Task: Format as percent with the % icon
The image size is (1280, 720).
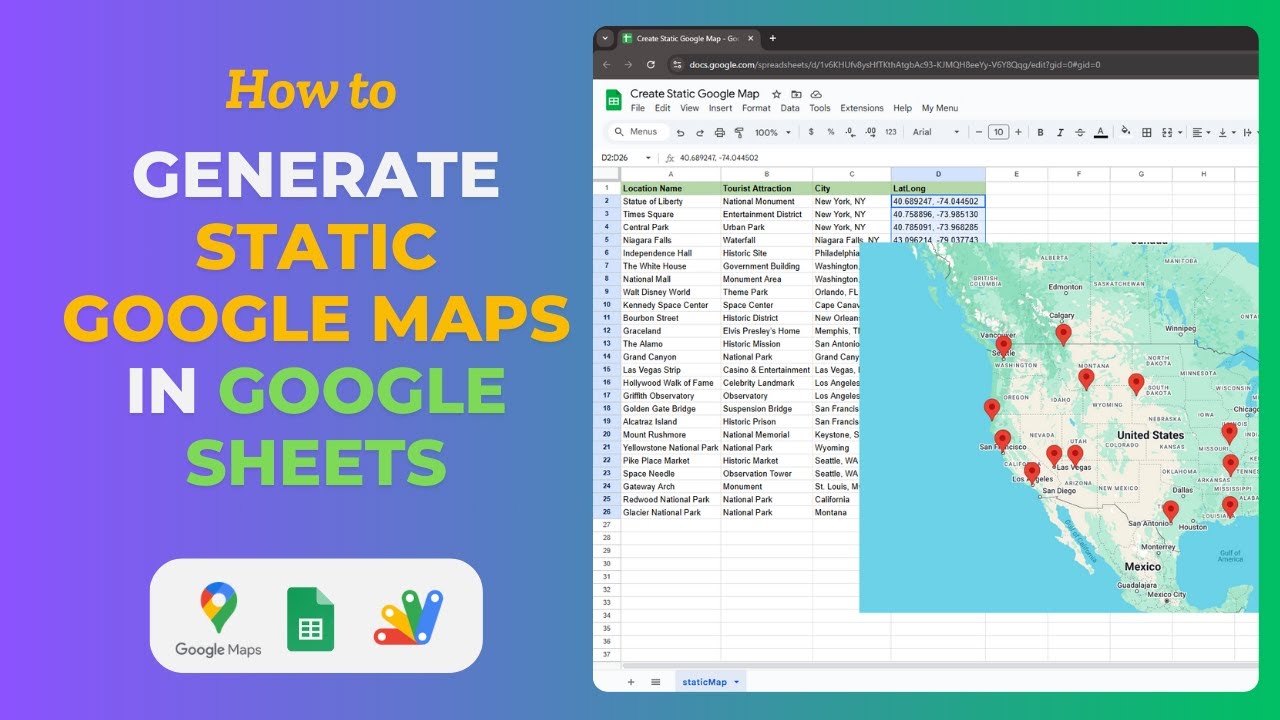Action: (x=830, y=132)
